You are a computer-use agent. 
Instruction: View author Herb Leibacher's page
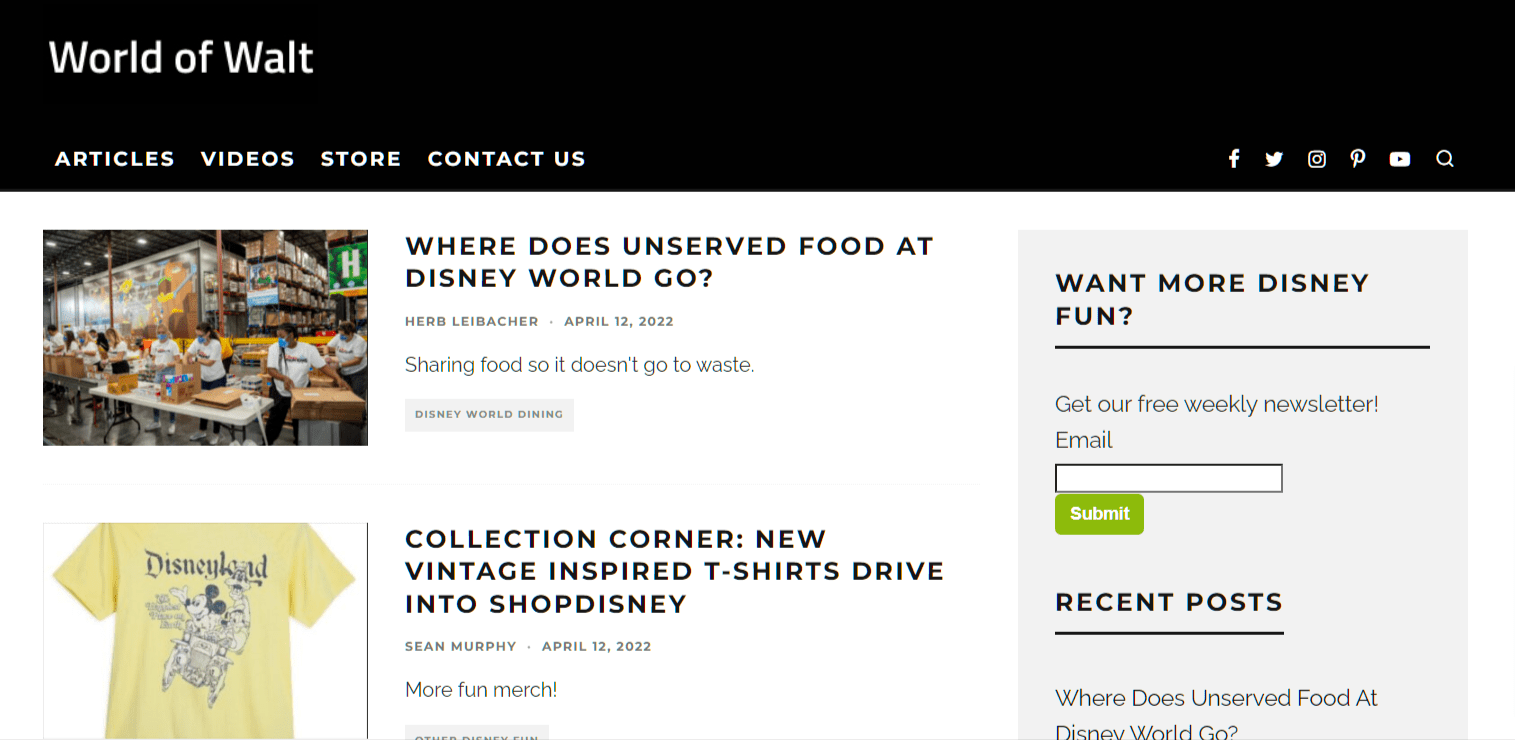pyautogui.click(x=472, y=322)
